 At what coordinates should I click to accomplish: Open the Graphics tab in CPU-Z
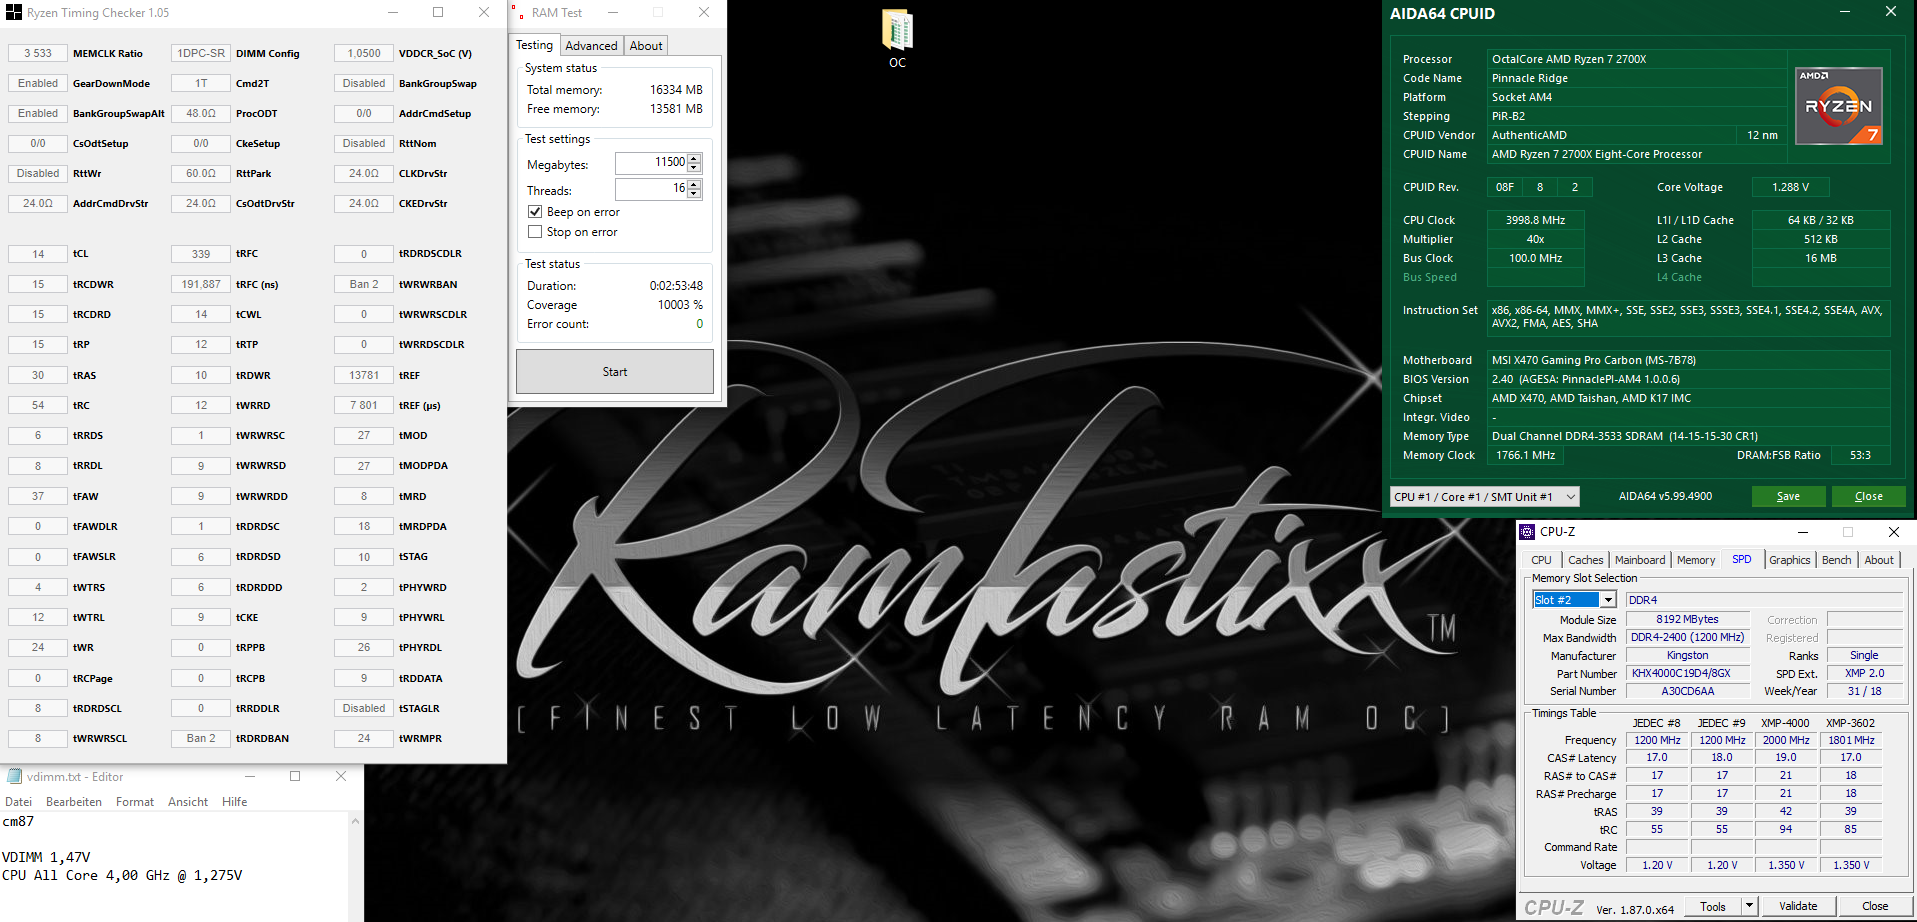(x=1790, y=560)
